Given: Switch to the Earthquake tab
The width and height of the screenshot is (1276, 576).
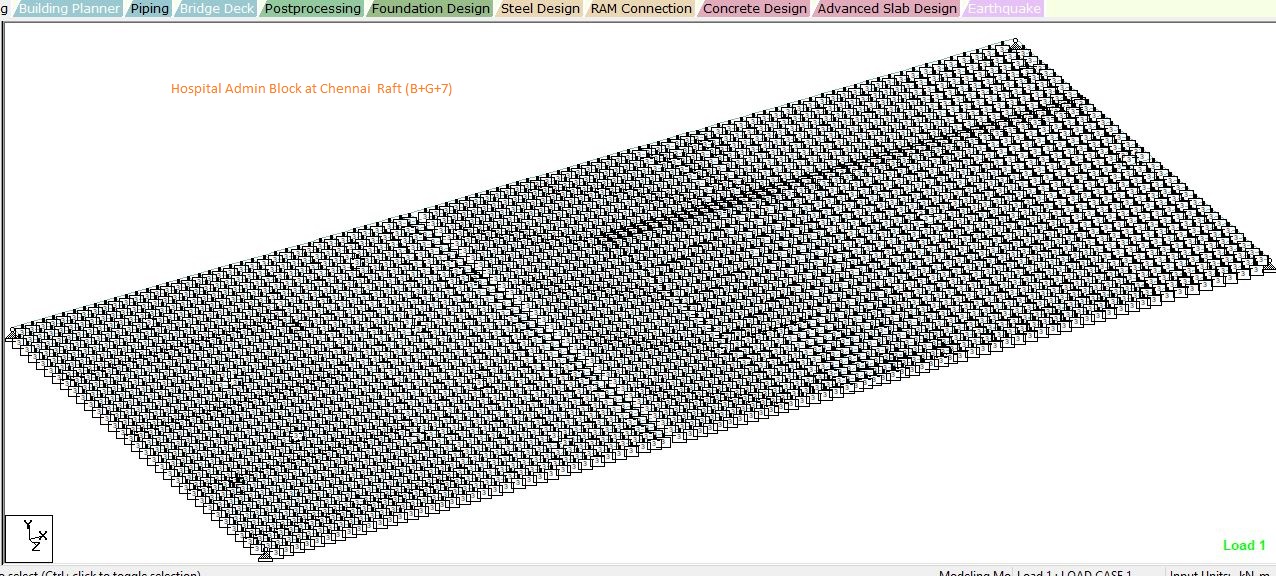Looking at the screenshot, I should click(1004, 9).
